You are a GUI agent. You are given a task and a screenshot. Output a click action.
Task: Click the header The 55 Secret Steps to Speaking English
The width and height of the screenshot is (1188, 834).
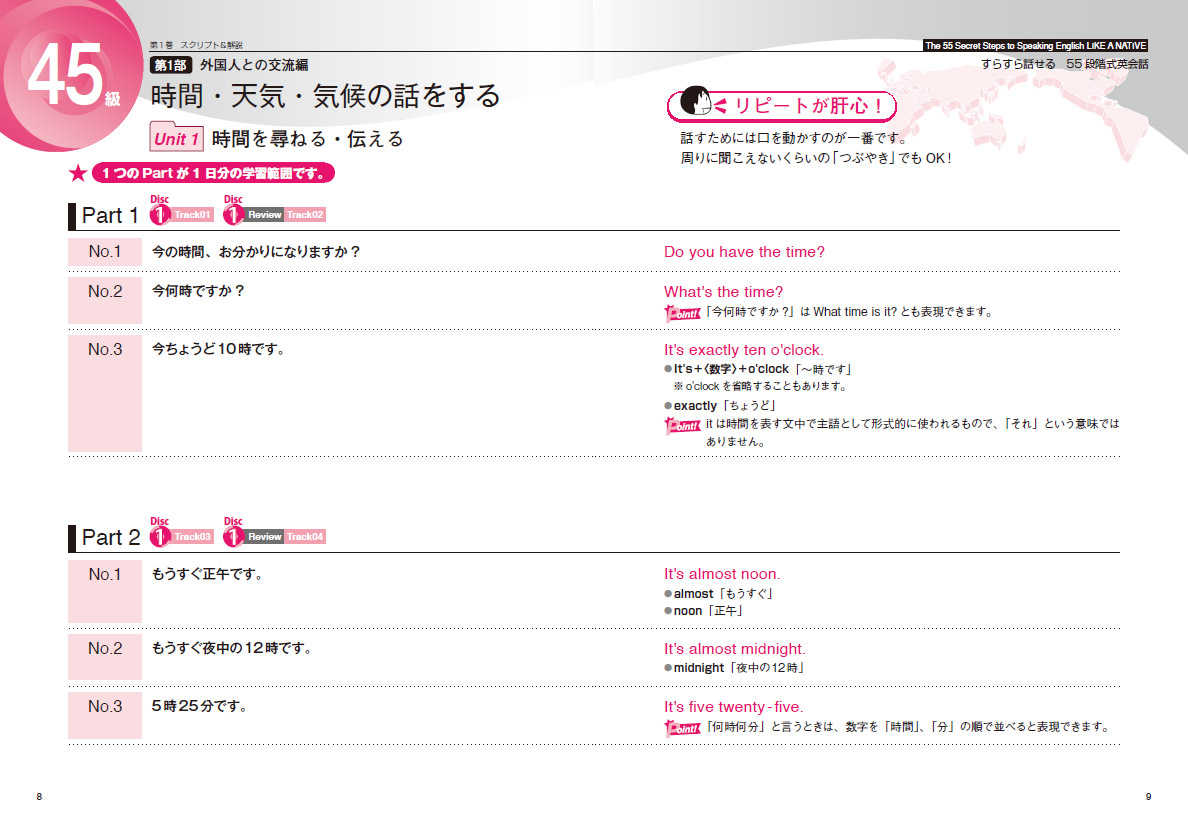point(1036,45)
